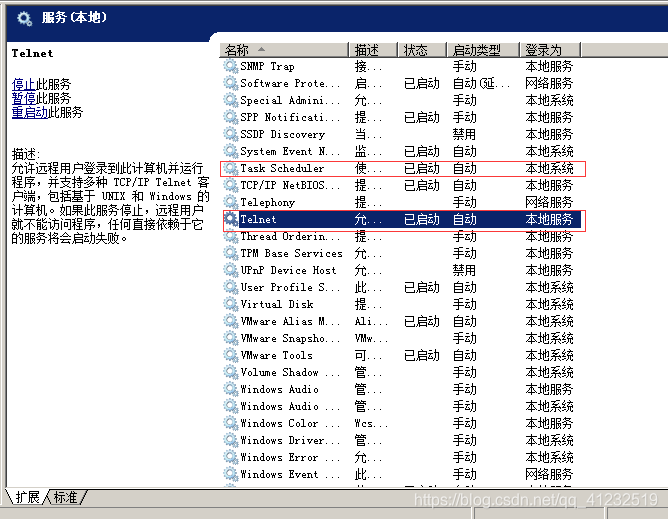Click the Task Scheduler service icon

coord(230,168)
